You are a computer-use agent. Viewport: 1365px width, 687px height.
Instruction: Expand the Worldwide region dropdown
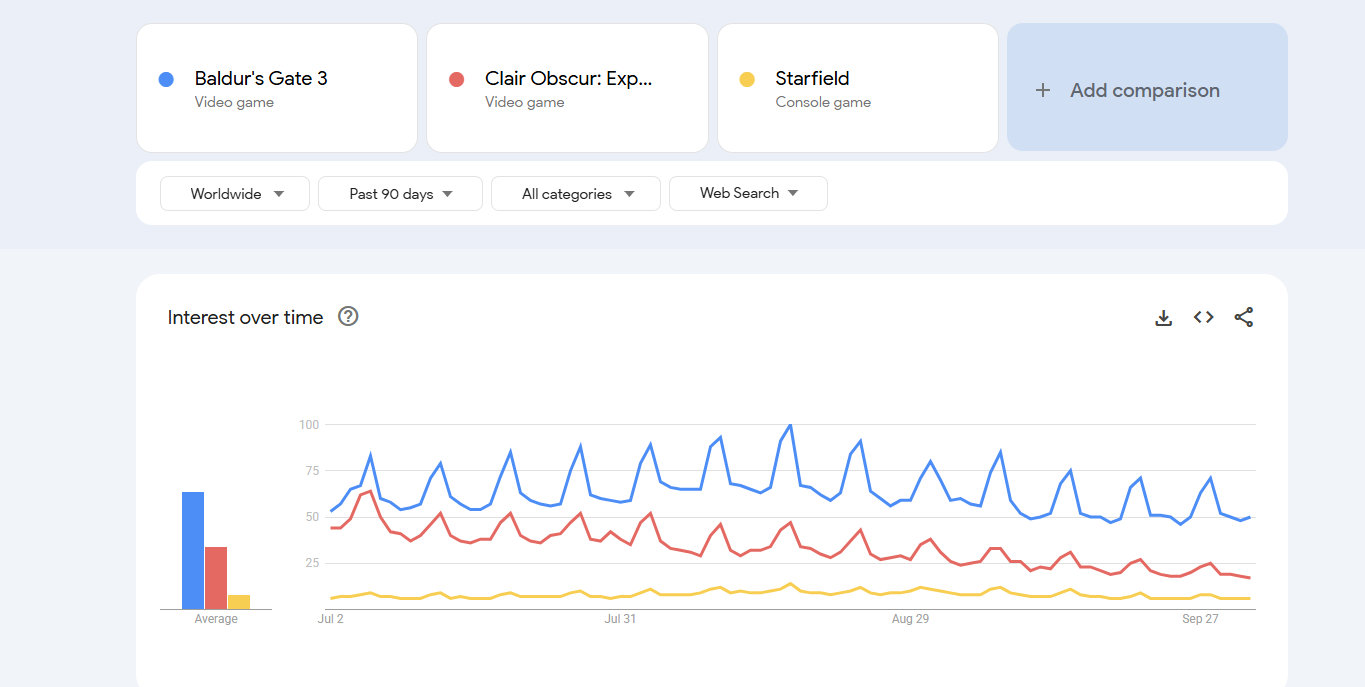(x=237, y=194)
